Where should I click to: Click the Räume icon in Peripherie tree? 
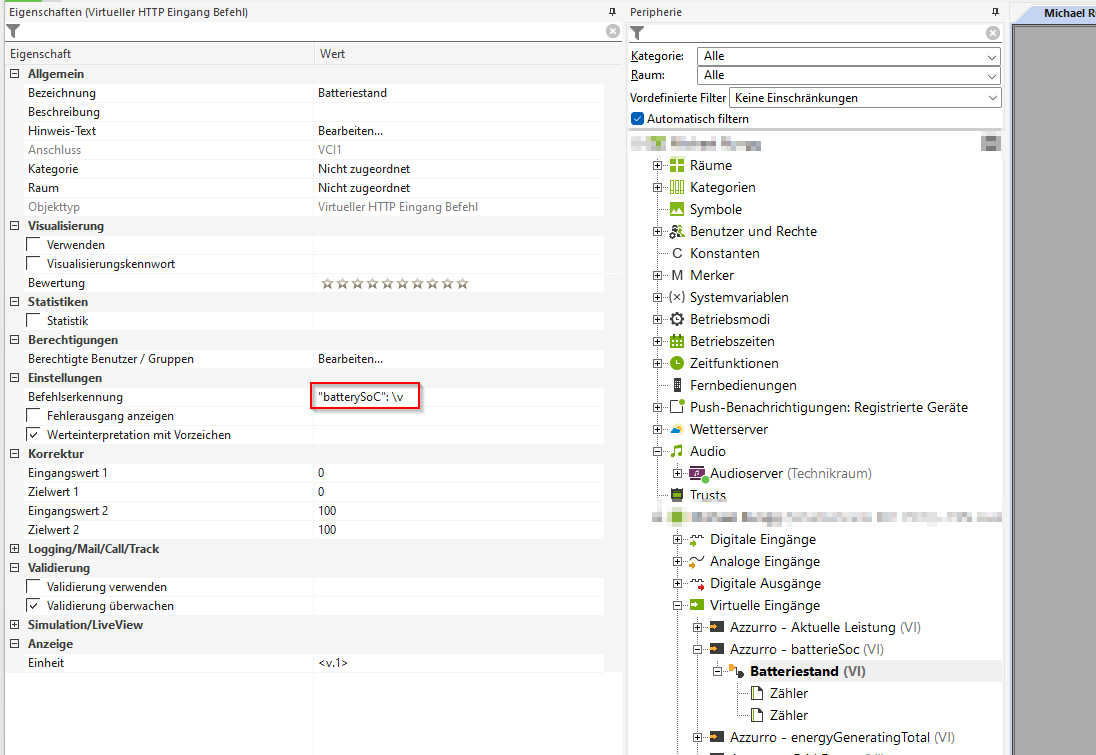click(x=677, y=166)
